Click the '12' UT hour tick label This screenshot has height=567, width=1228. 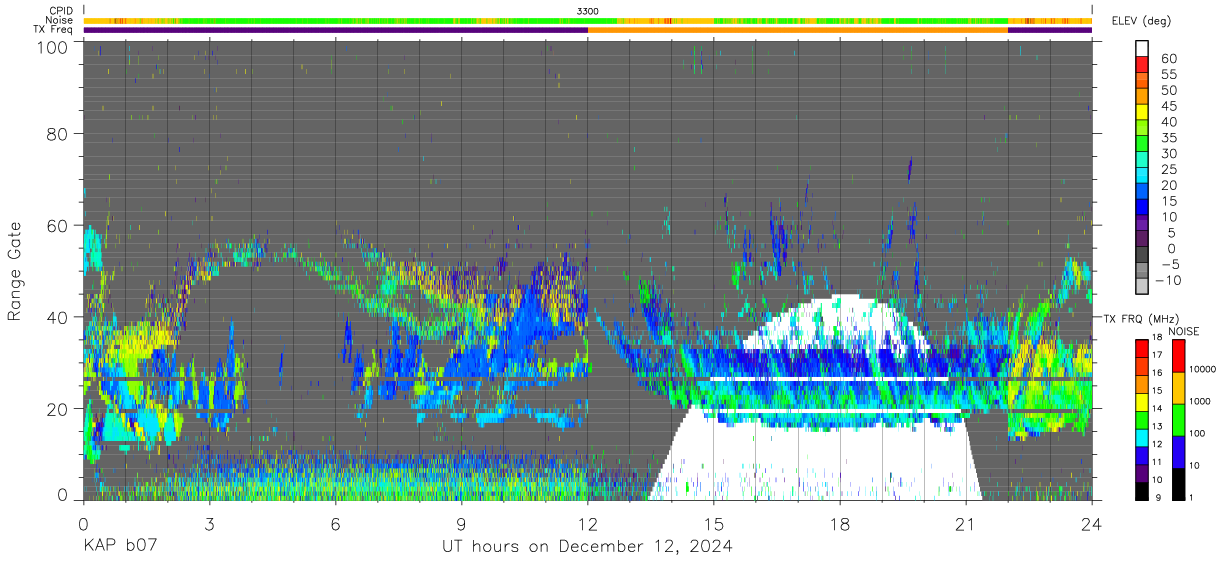pos(588,522)
